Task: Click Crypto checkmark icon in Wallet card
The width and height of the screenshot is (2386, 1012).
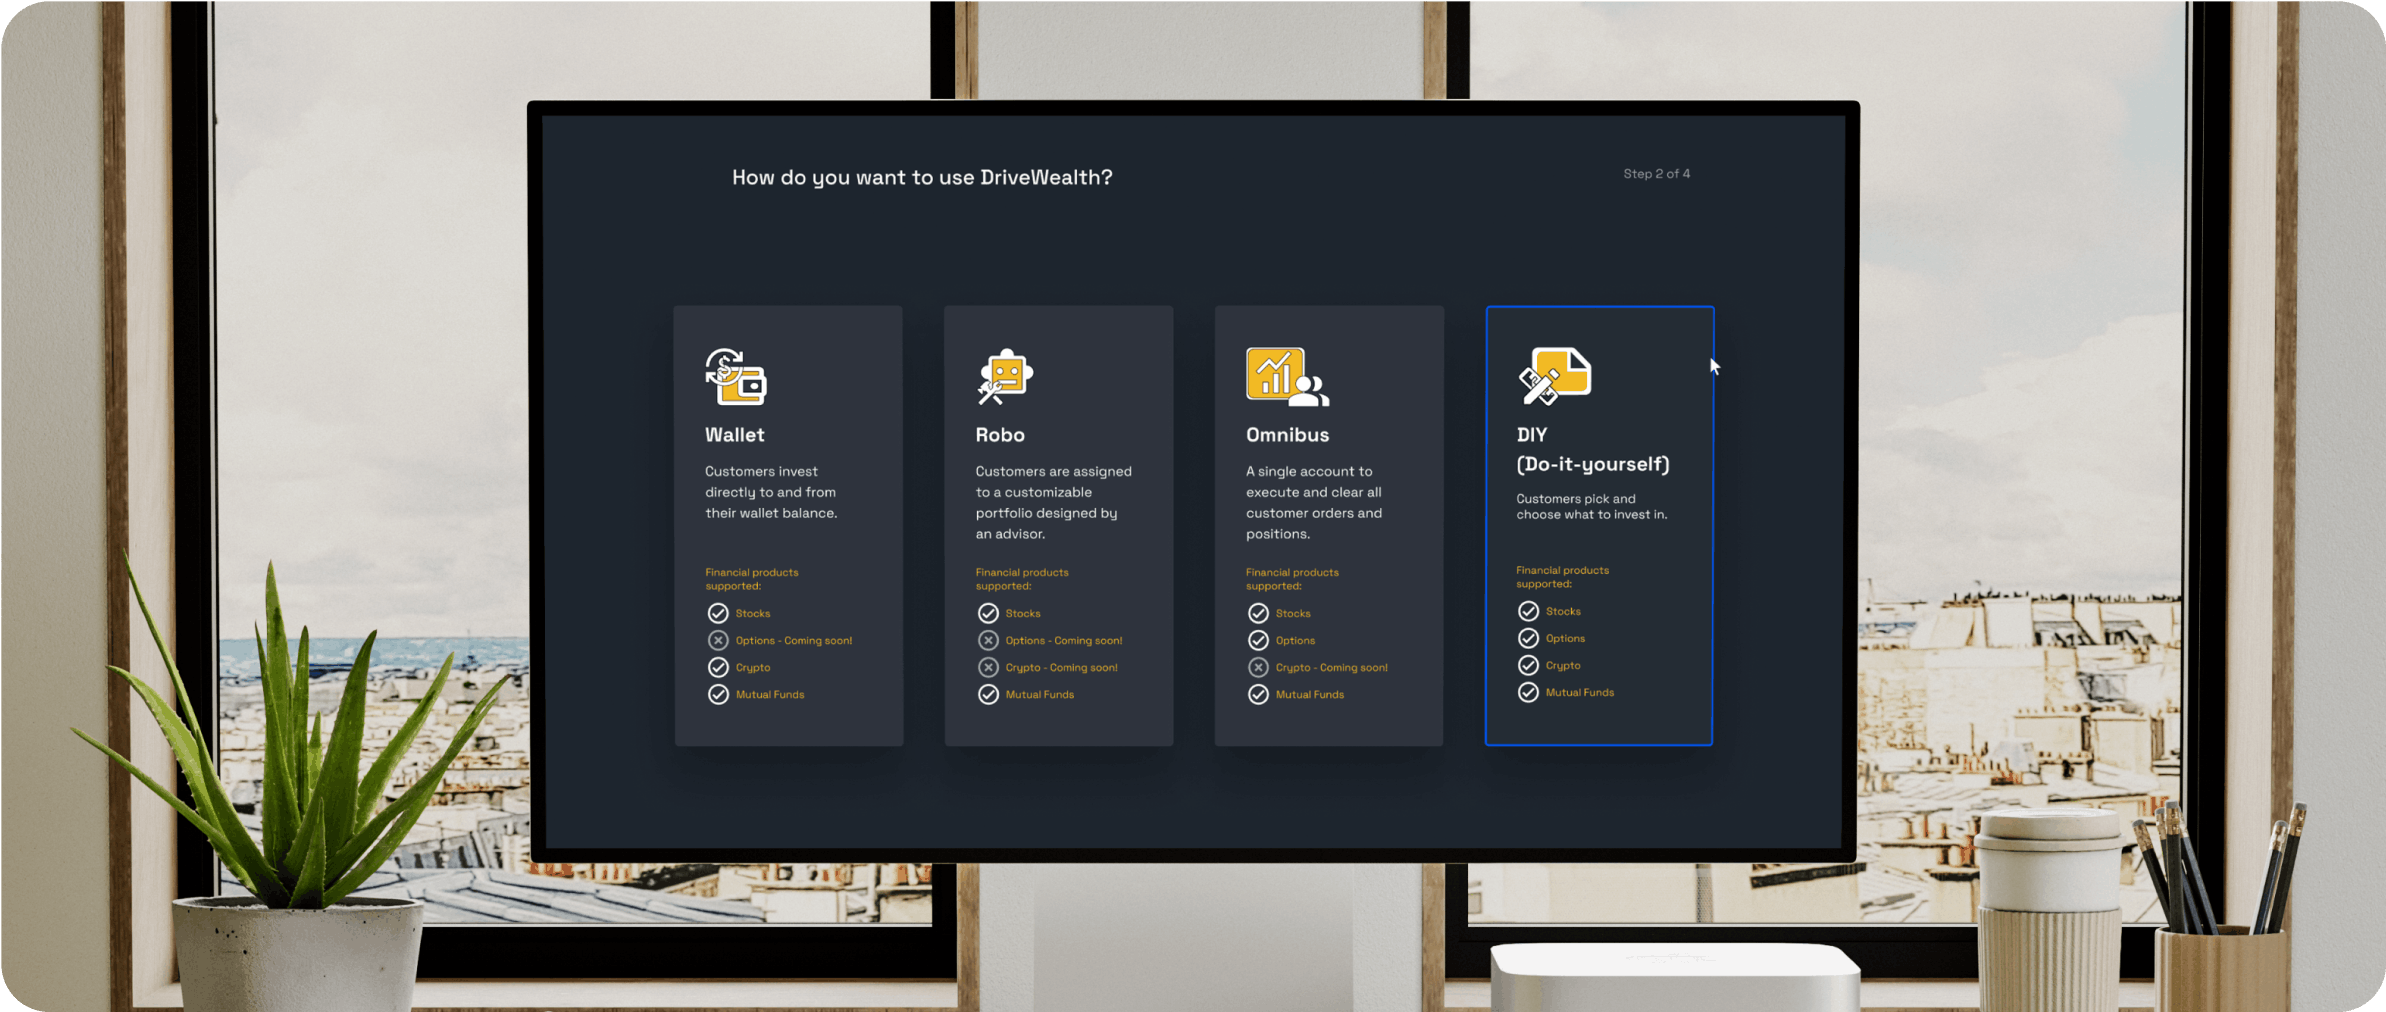Action: pyautogui.click(x=718, y=667)
